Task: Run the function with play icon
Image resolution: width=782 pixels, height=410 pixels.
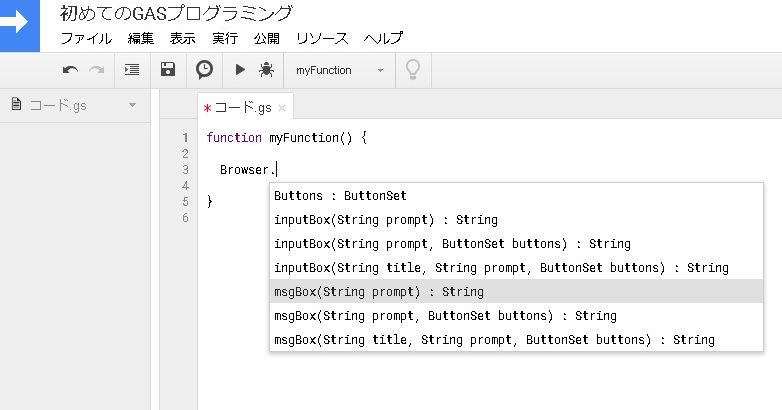Action: coord(240,70)
